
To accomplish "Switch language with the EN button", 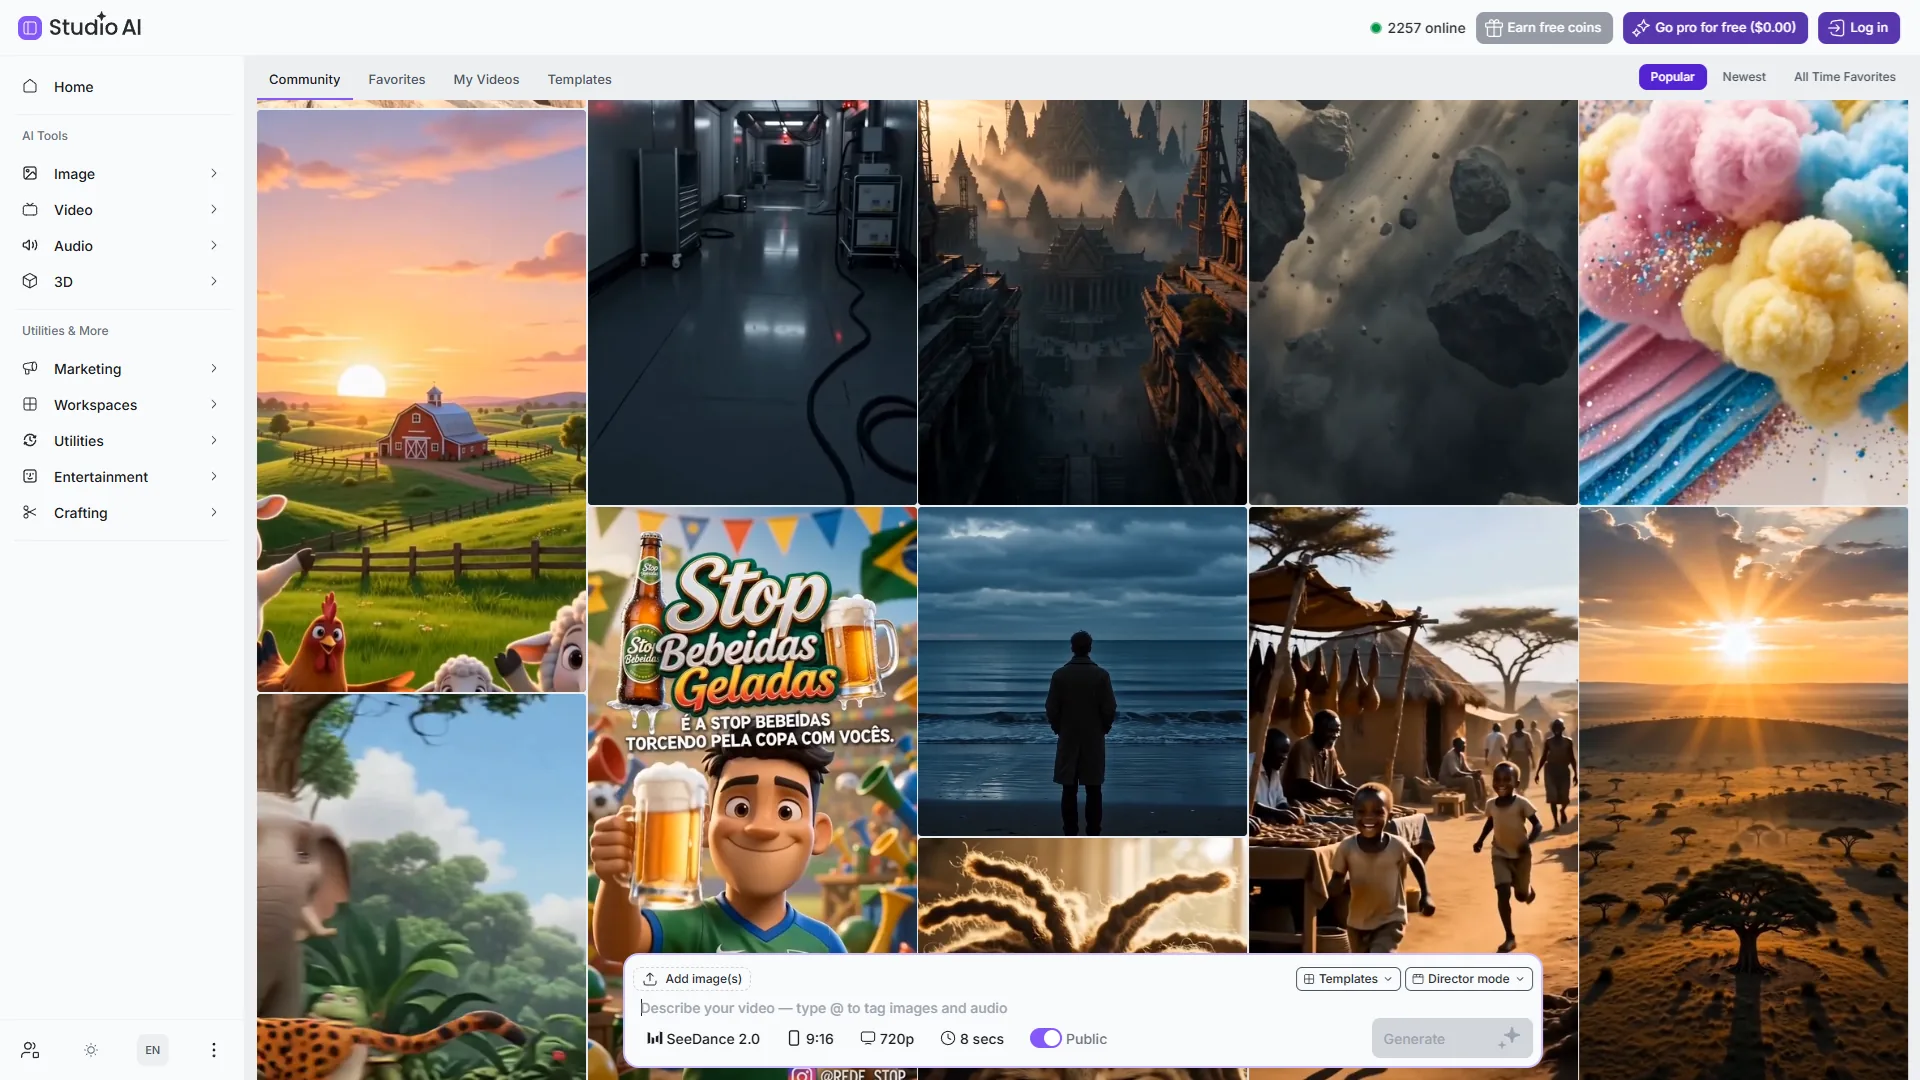I will 152,1050.
